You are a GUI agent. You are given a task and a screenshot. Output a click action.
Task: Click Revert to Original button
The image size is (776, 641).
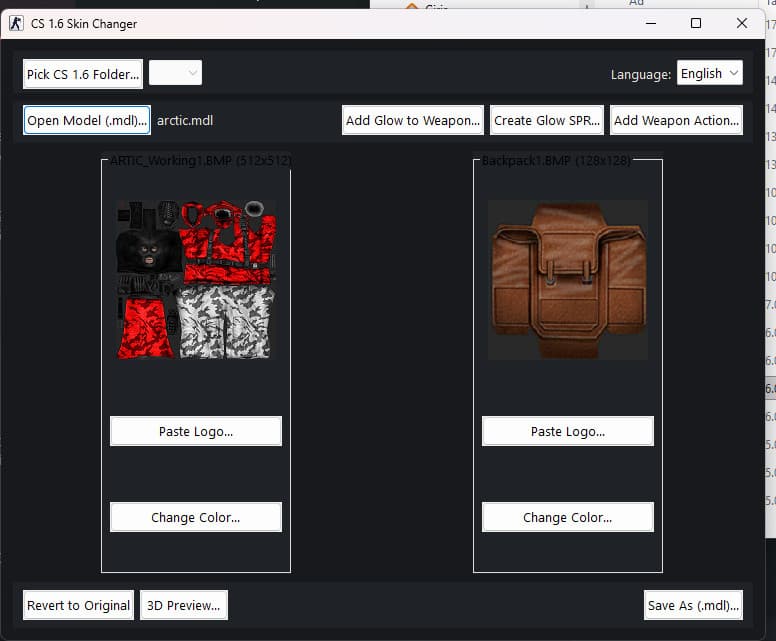click(x=78, y=605)
